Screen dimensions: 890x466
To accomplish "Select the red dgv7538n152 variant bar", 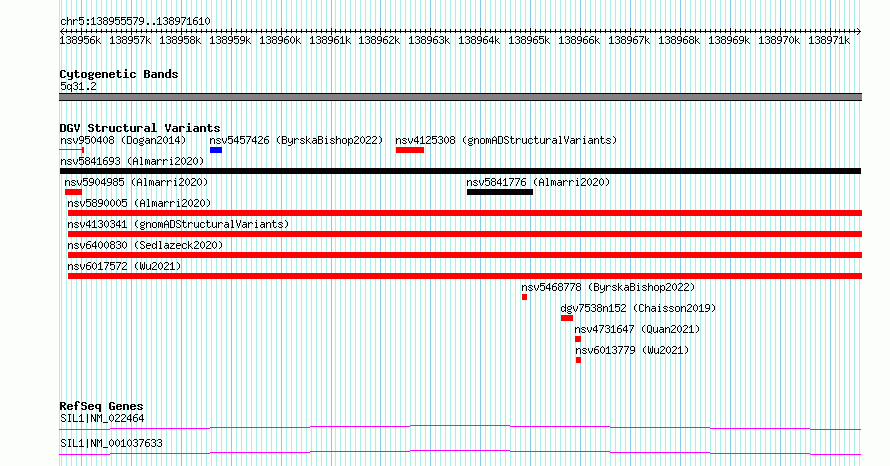I will coord(566,318).
